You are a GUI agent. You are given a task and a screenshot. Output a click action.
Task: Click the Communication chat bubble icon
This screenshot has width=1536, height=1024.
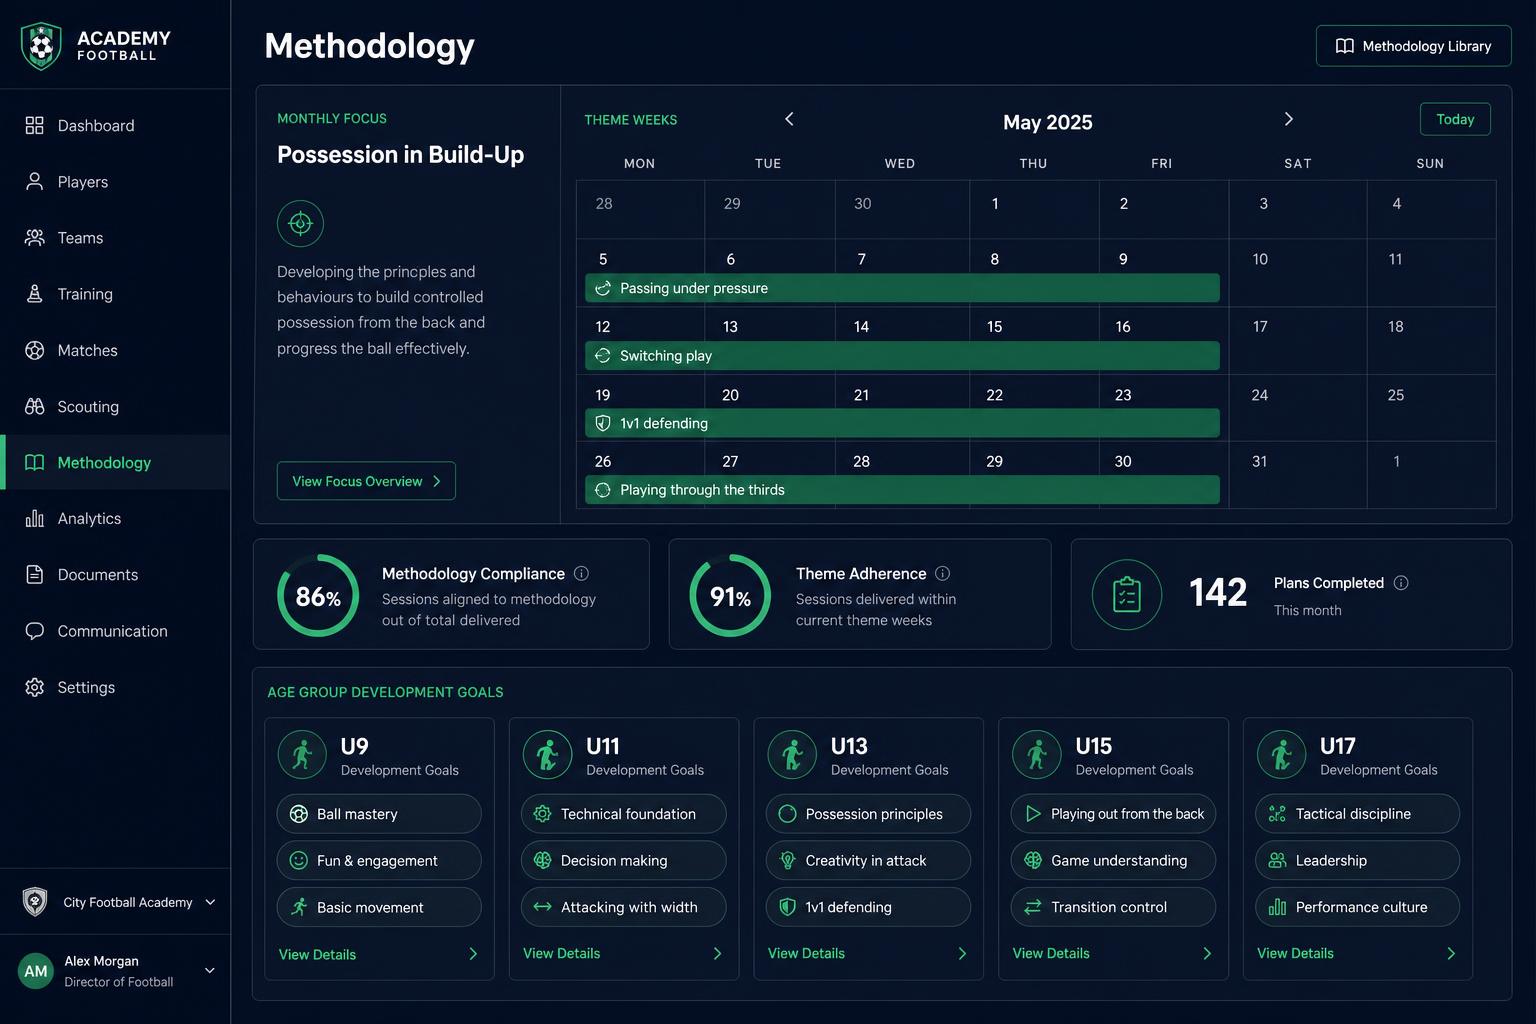[35, 631]
